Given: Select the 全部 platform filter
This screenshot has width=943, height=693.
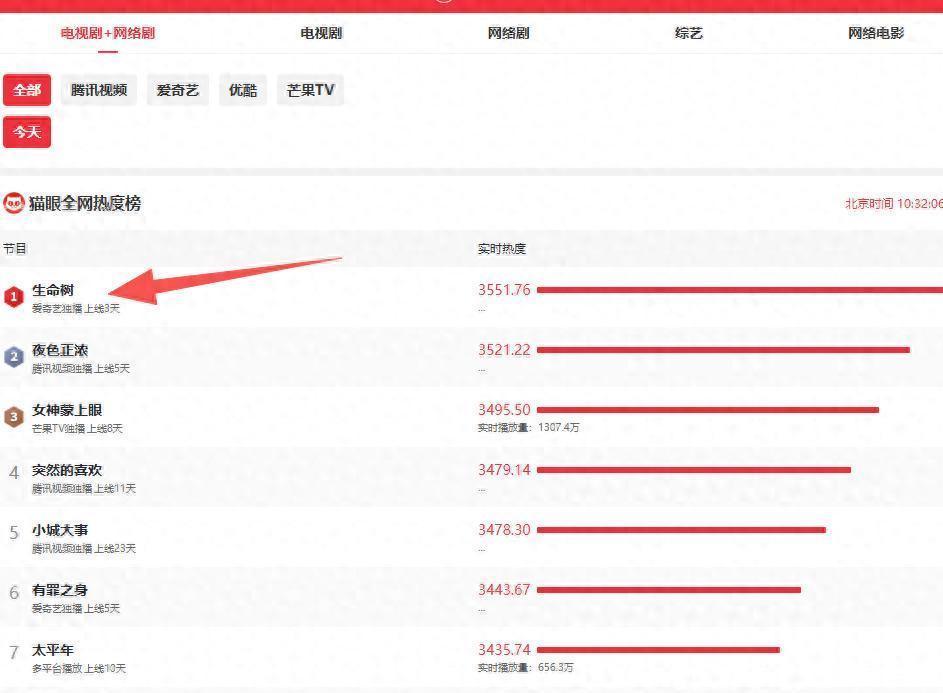Looking at the screenshot, I should (x=27, y=90).
